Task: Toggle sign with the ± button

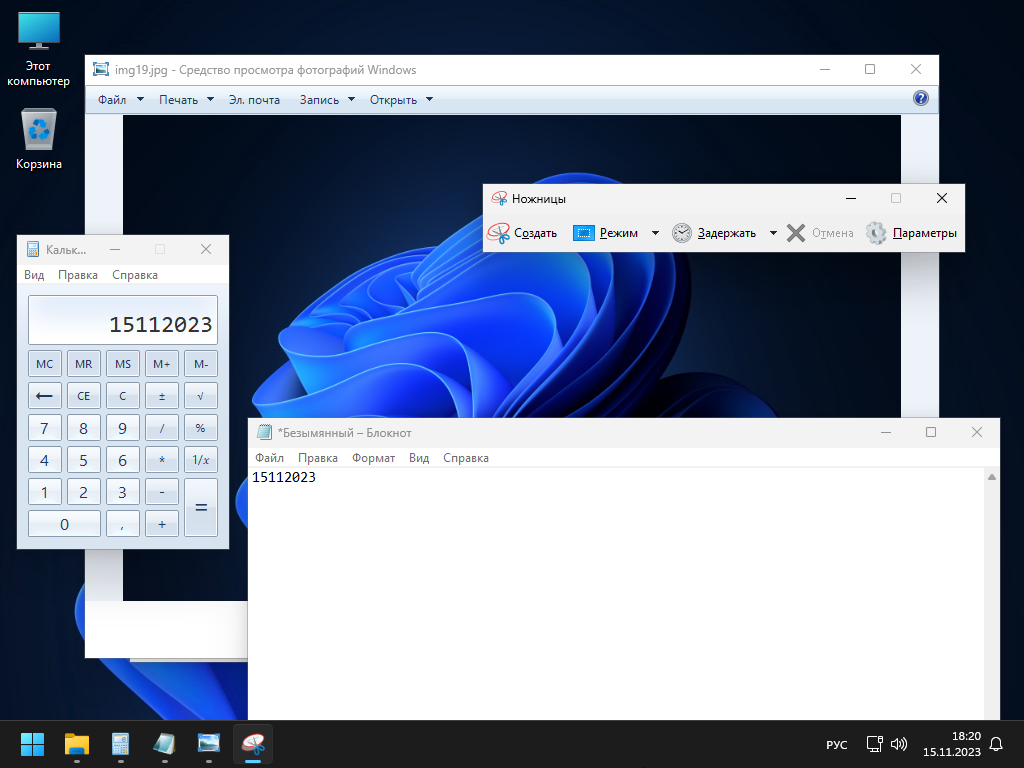Action: pos(162,396)
